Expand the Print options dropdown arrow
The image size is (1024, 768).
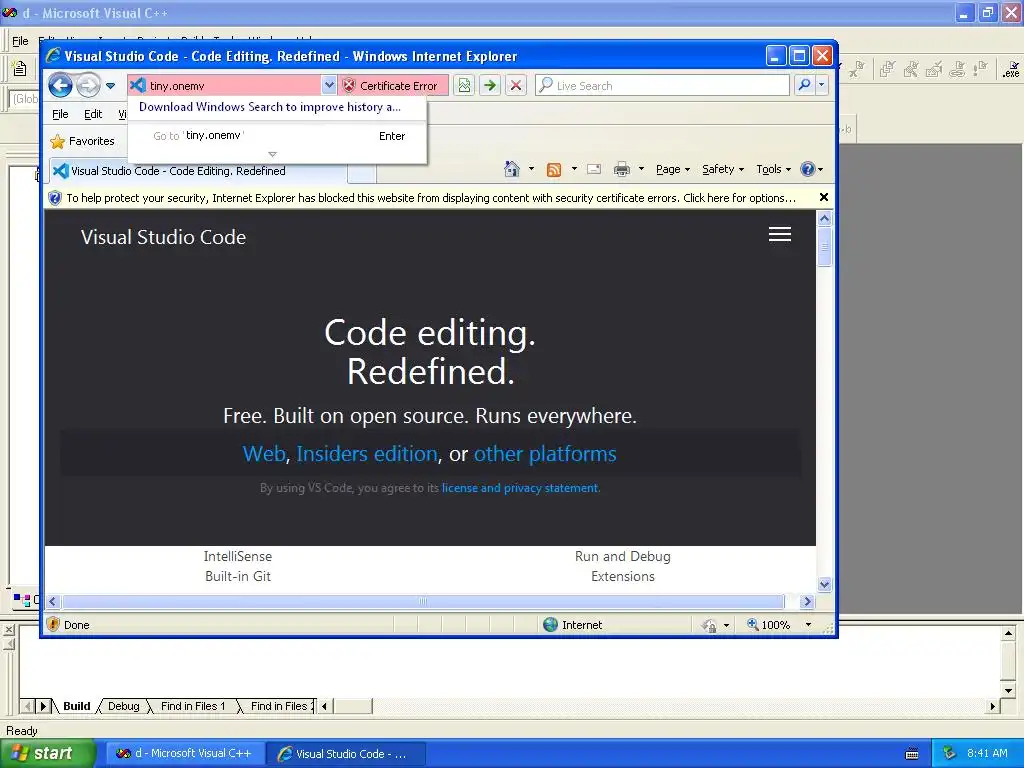tap(641, 169)
